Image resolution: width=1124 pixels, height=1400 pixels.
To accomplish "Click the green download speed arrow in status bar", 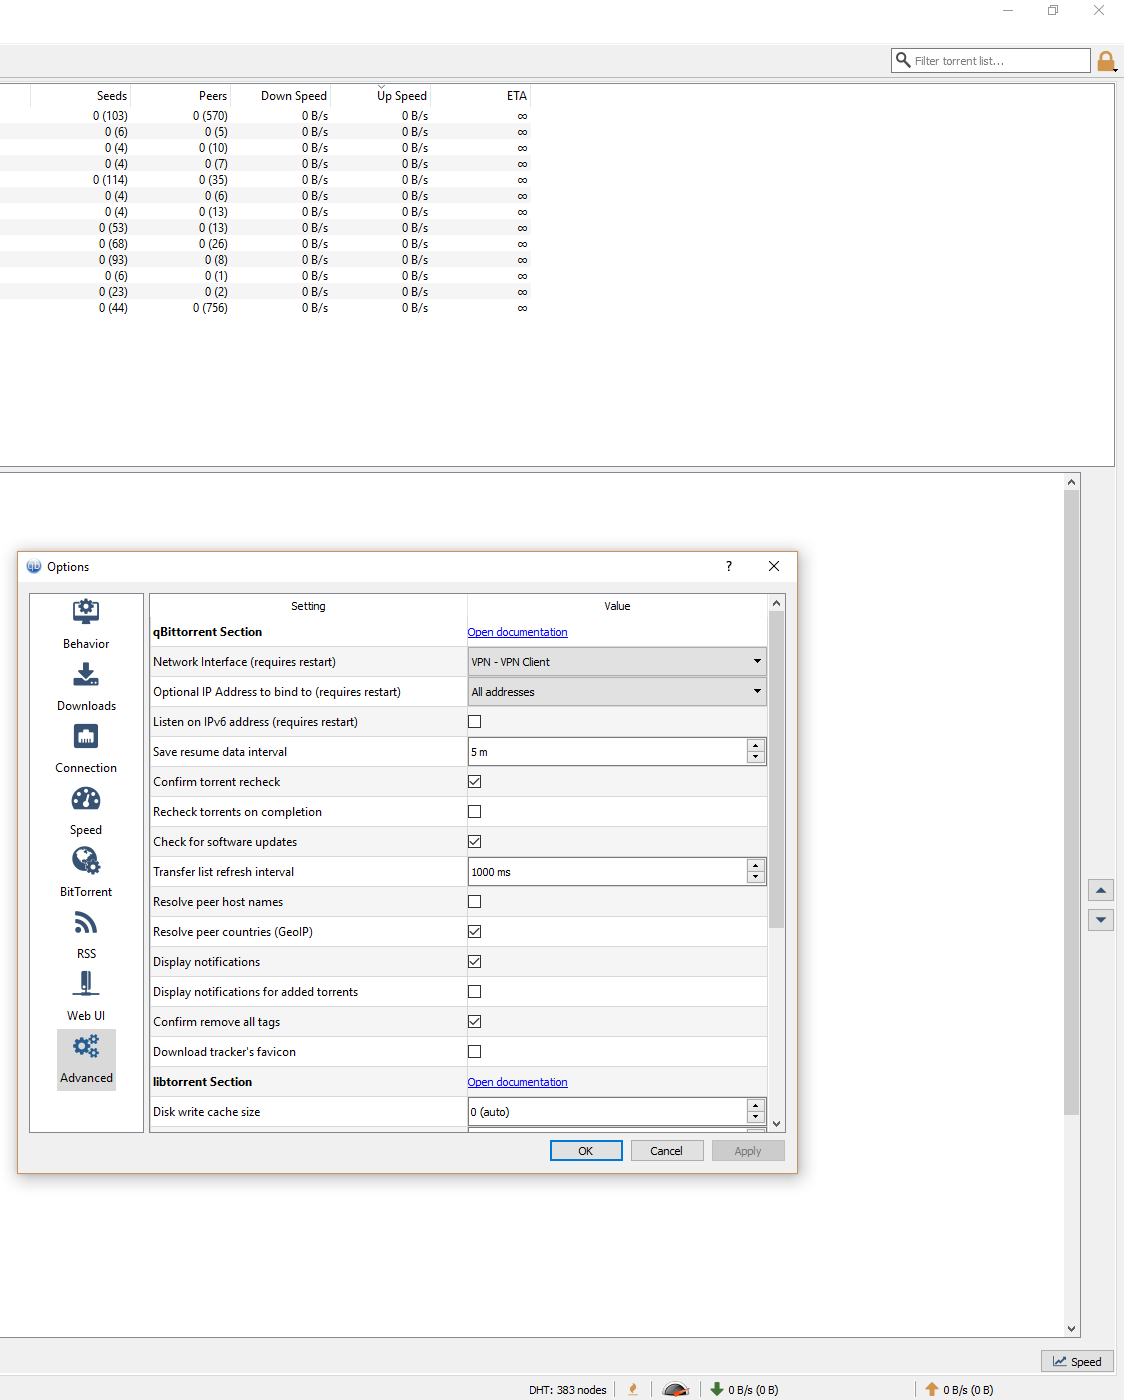I will (x=717, y=1389).
